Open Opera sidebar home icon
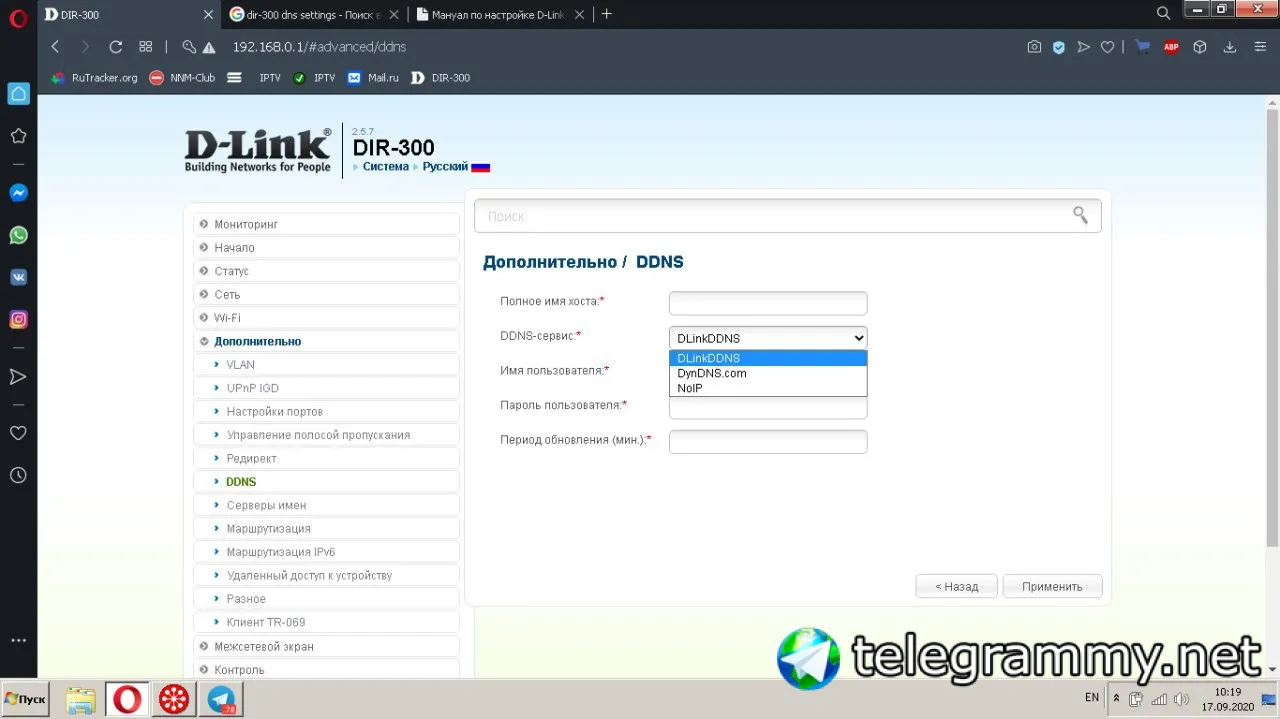This screenshot has height=719, width=1280. click(18, 94)
